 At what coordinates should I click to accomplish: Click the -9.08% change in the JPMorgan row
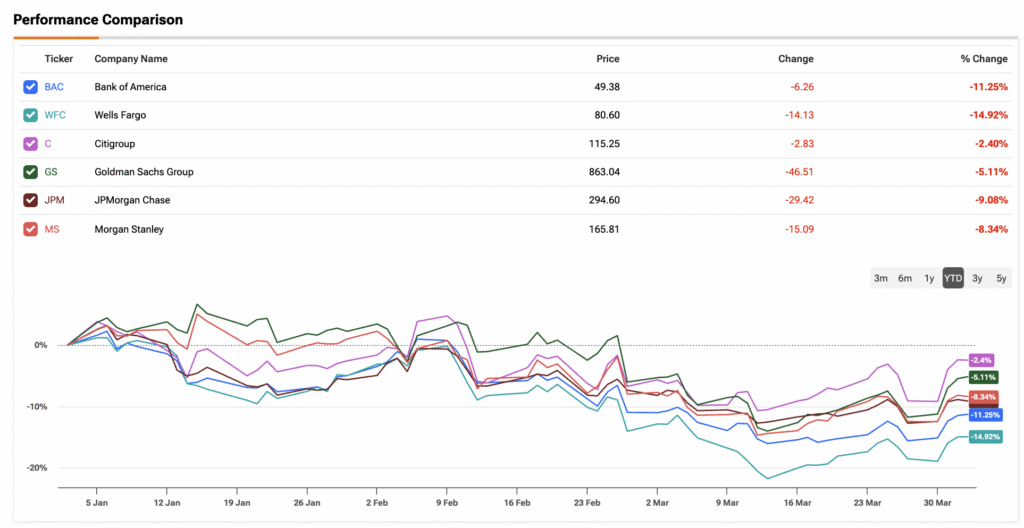click(991, 200)
